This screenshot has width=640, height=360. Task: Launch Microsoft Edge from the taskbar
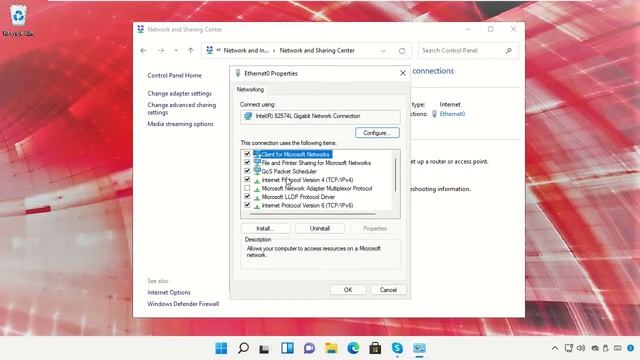coord(353,348)
